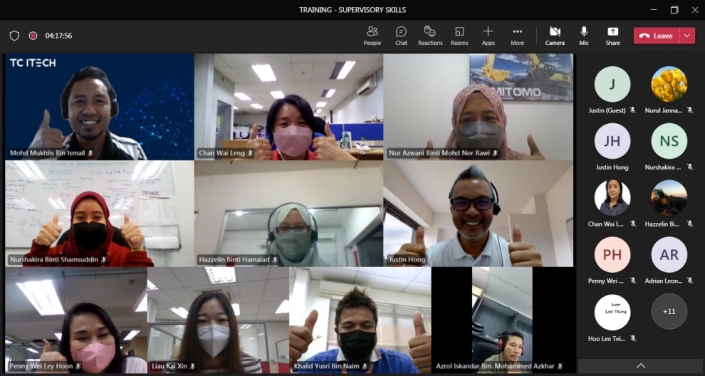
Task: Open breakout Rooms
Action: click(x=460, y=36)
